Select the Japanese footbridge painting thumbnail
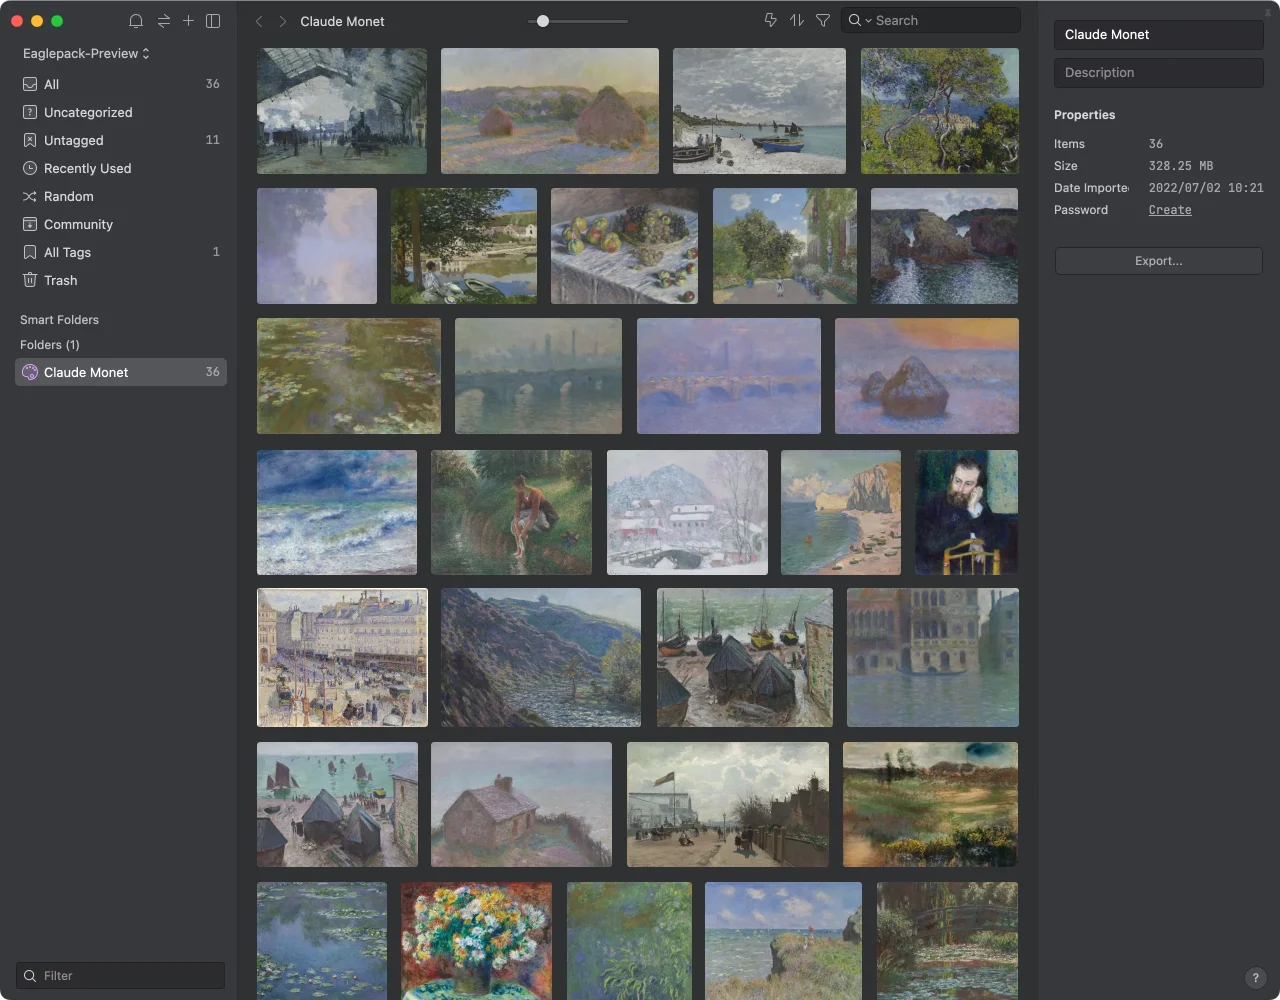Screen dimensions: 1280x1000 tap(947, 940)
